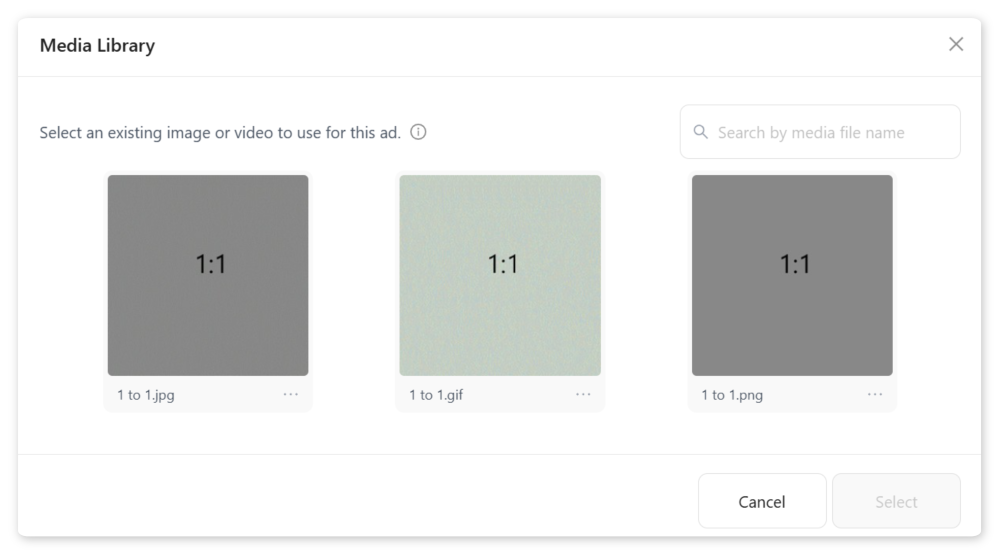Focus the media file name search field

tap(830, 132)
